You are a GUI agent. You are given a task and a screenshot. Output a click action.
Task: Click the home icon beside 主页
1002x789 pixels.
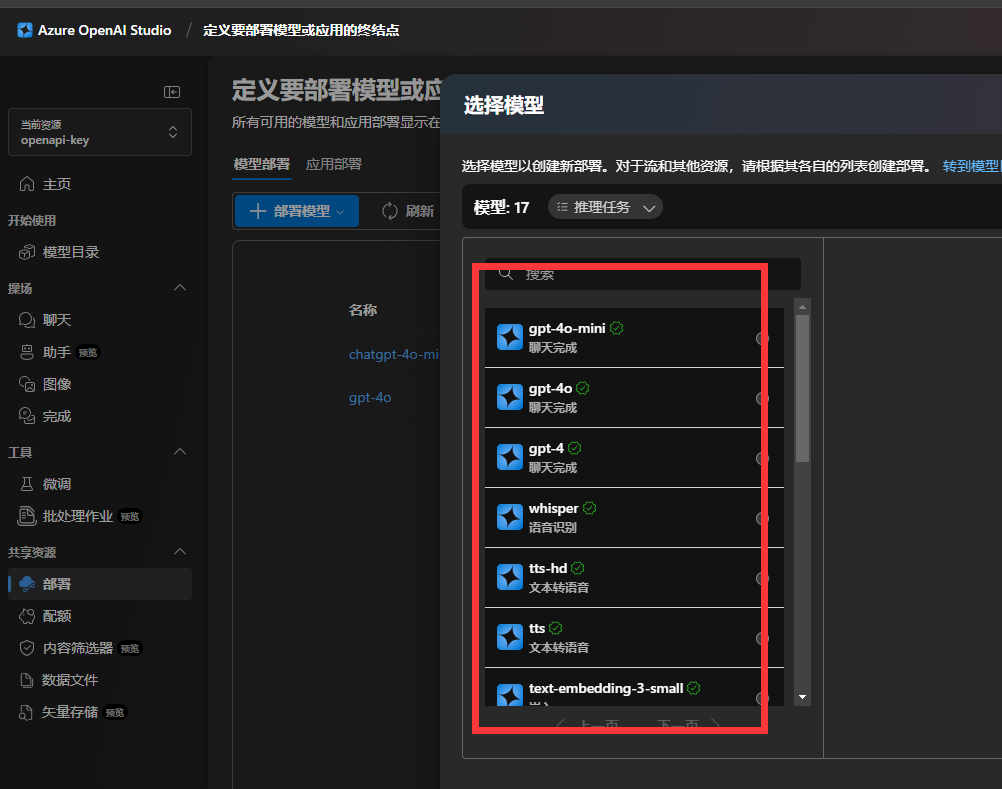point(27,184)
